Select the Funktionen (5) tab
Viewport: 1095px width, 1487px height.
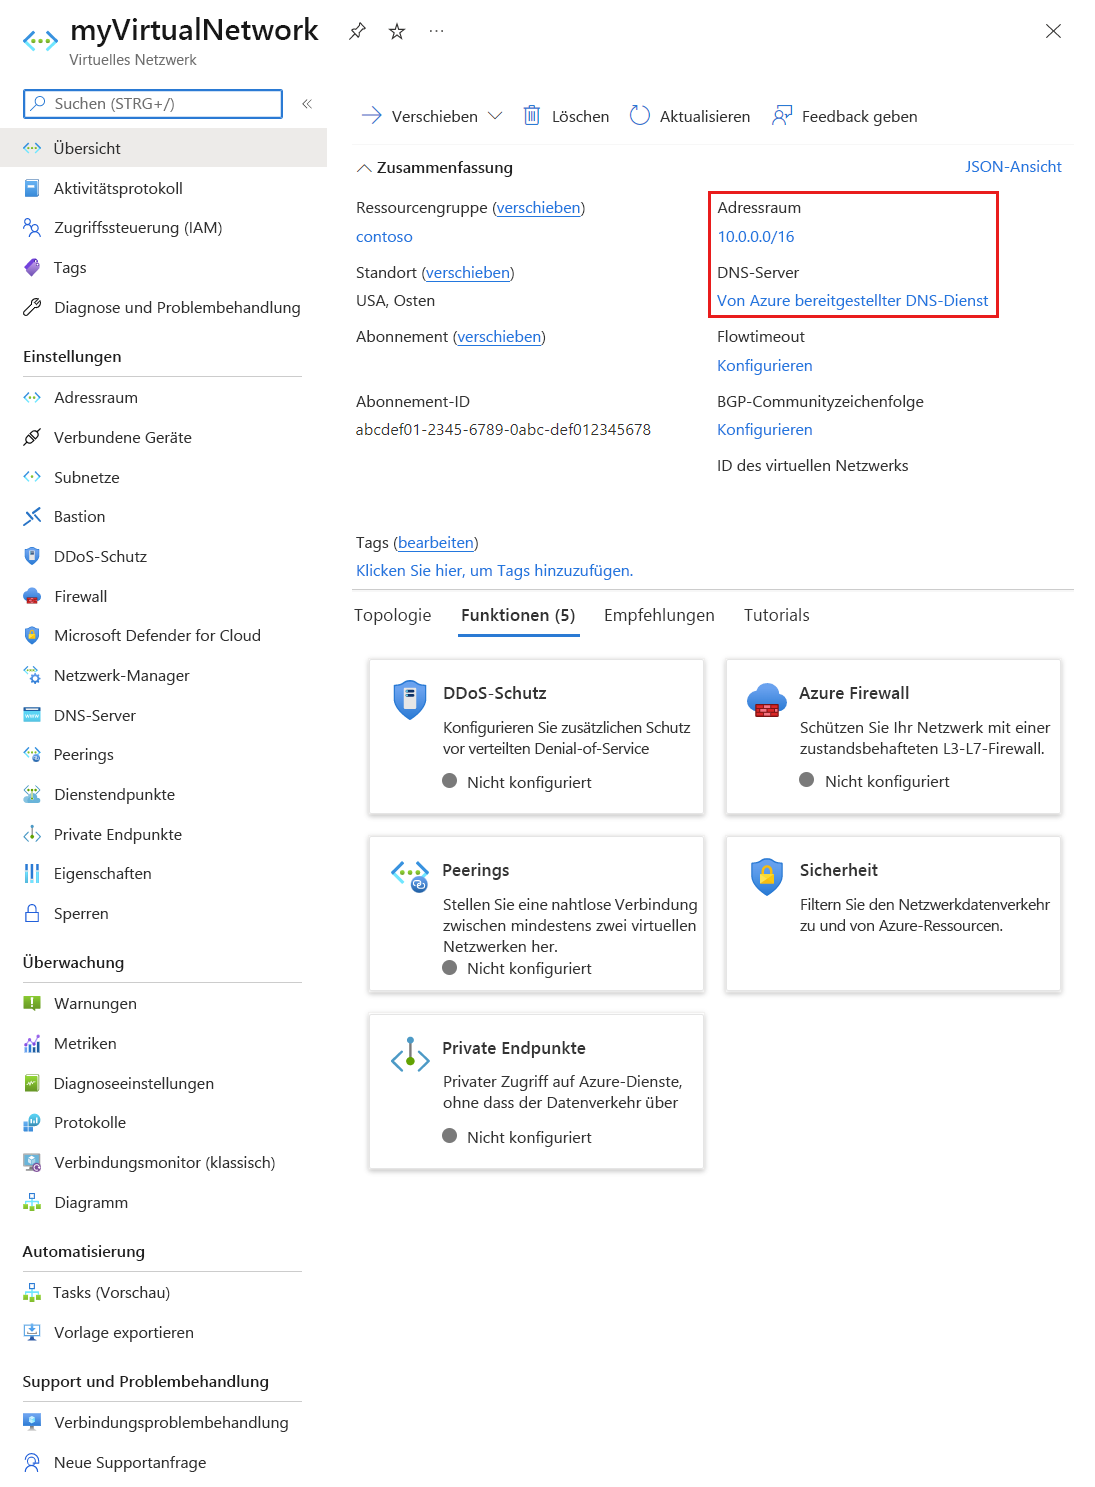click(x=518, y=615)
